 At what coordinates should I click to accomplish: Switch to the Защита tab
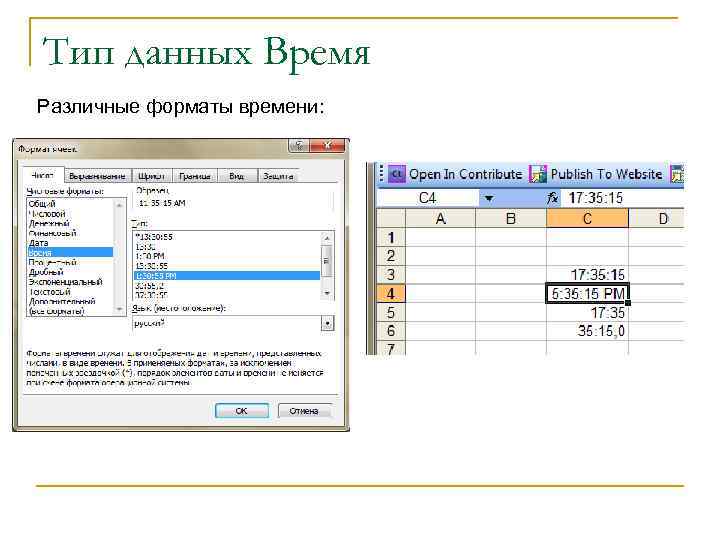point(278,176)
